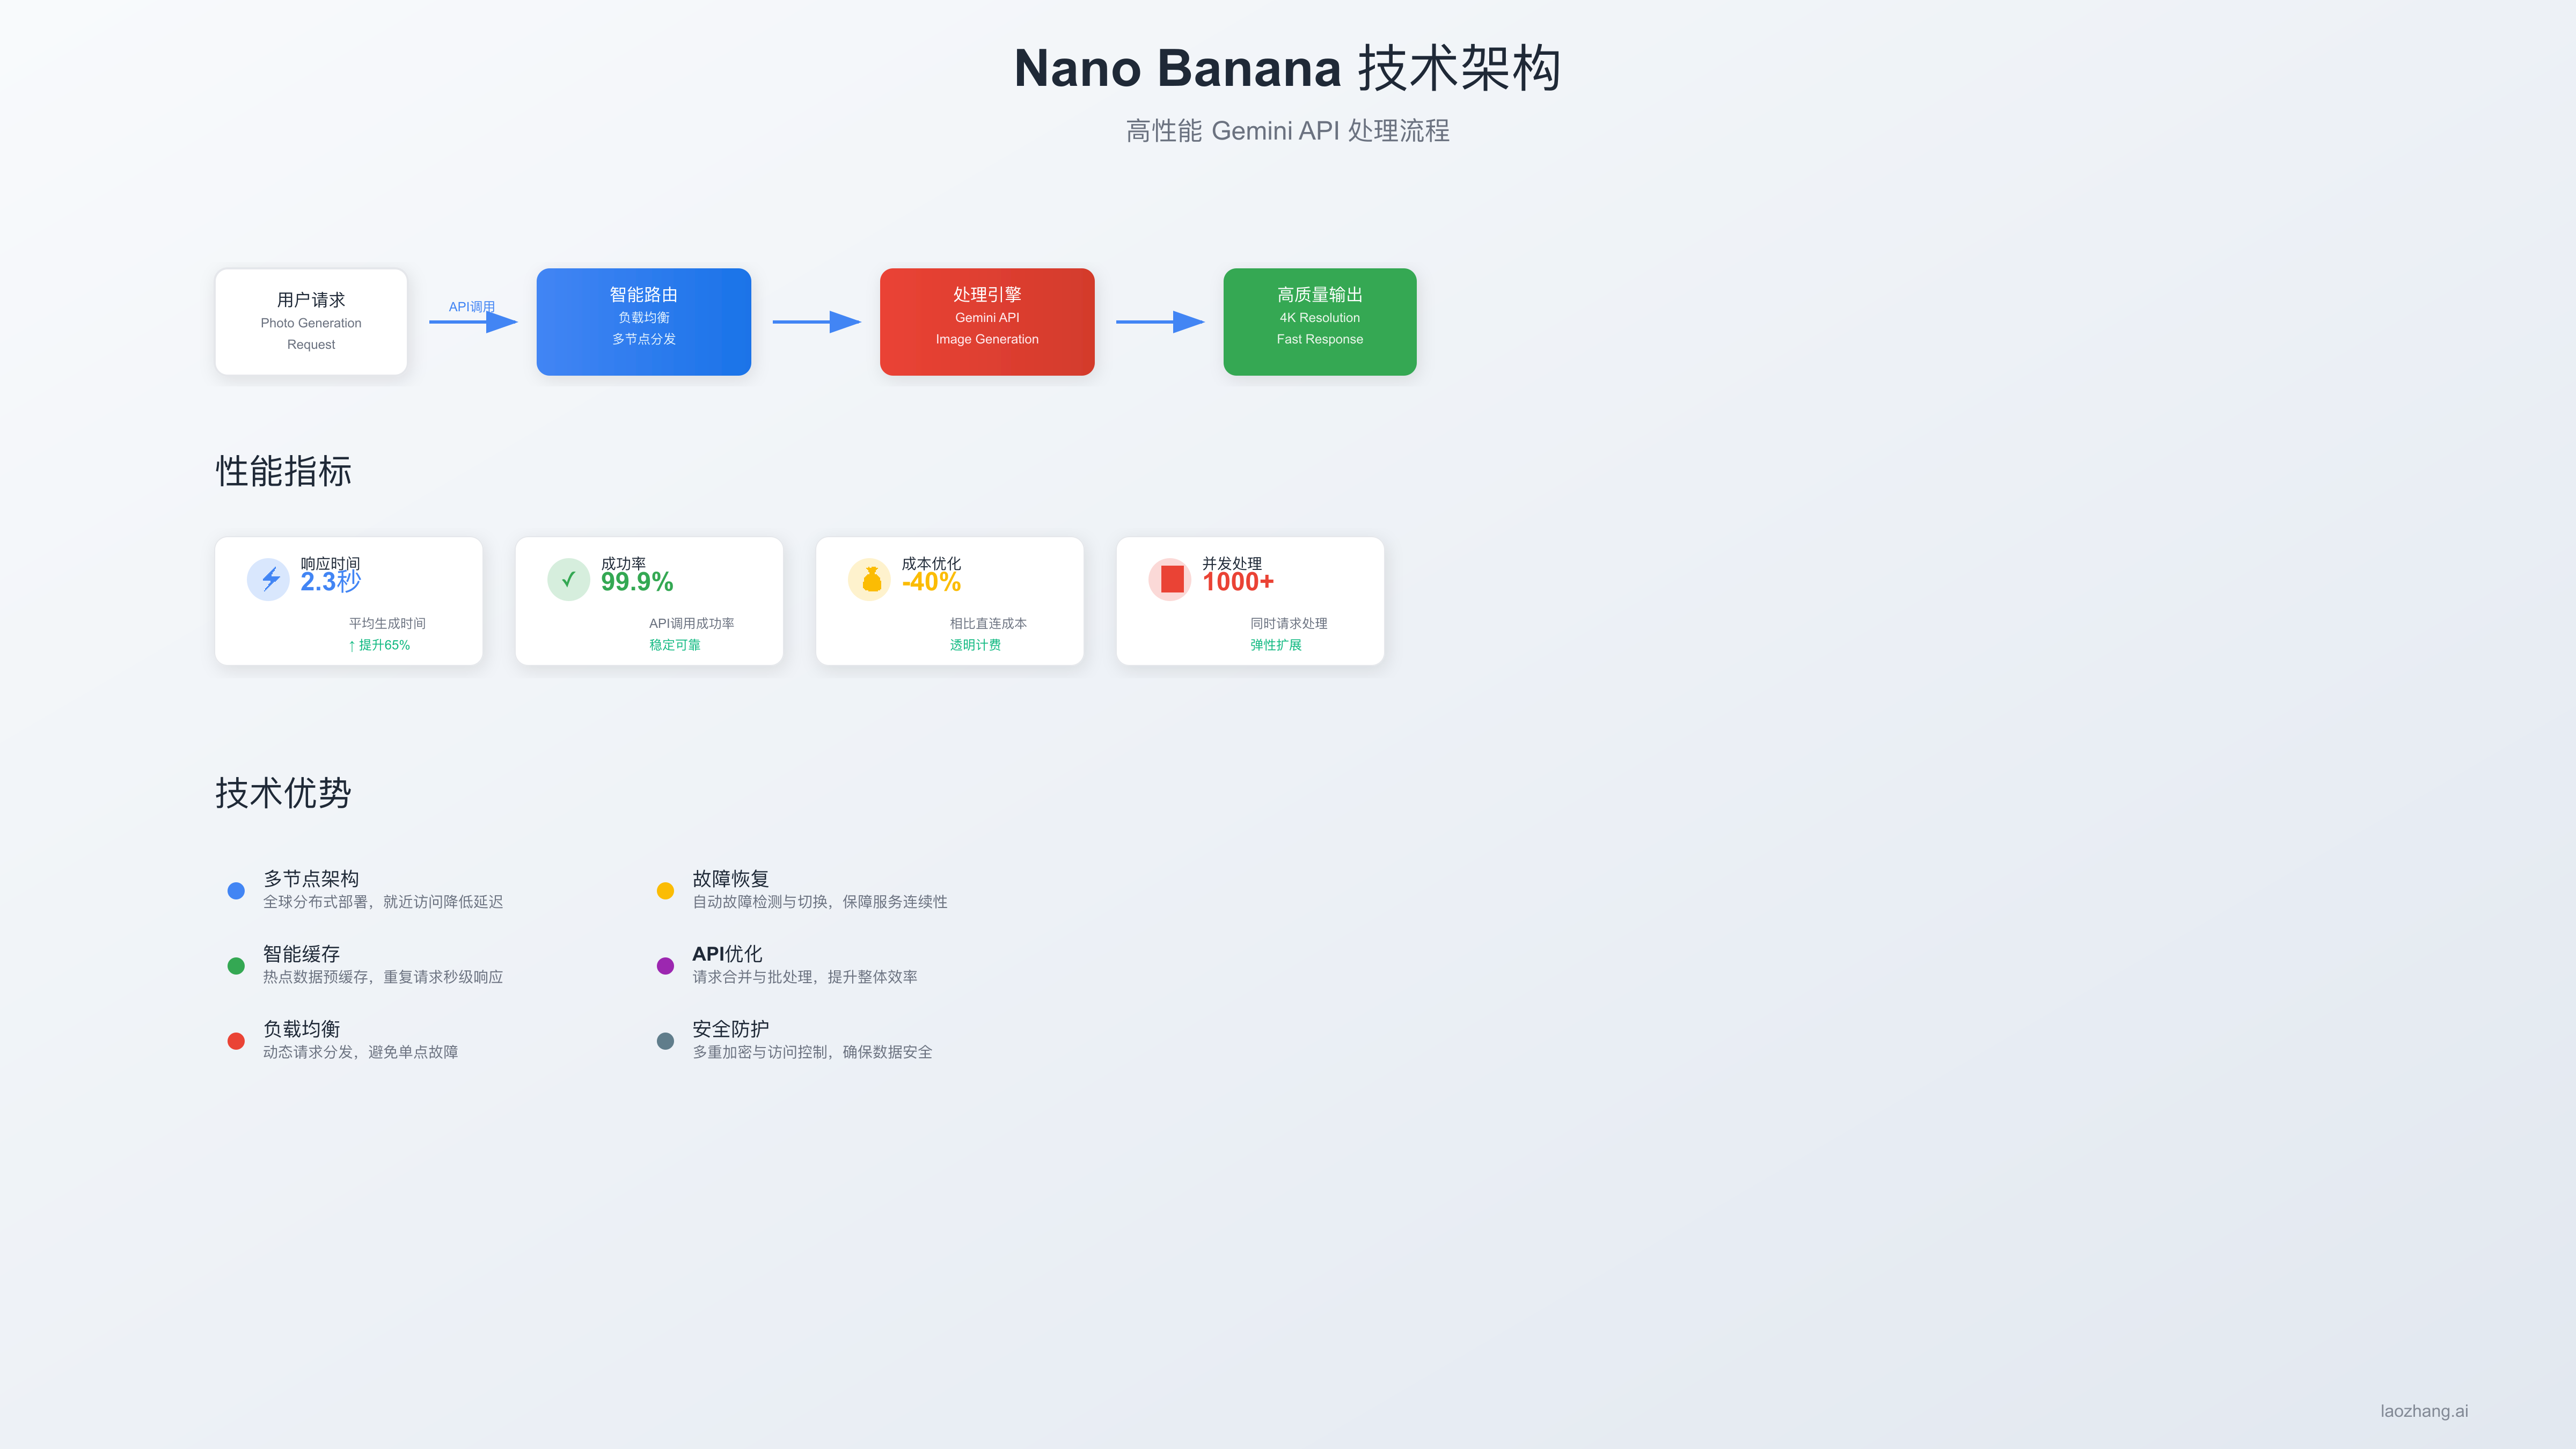
Task: Click the money bag cost optimization icon
Action: coord(869,579)
